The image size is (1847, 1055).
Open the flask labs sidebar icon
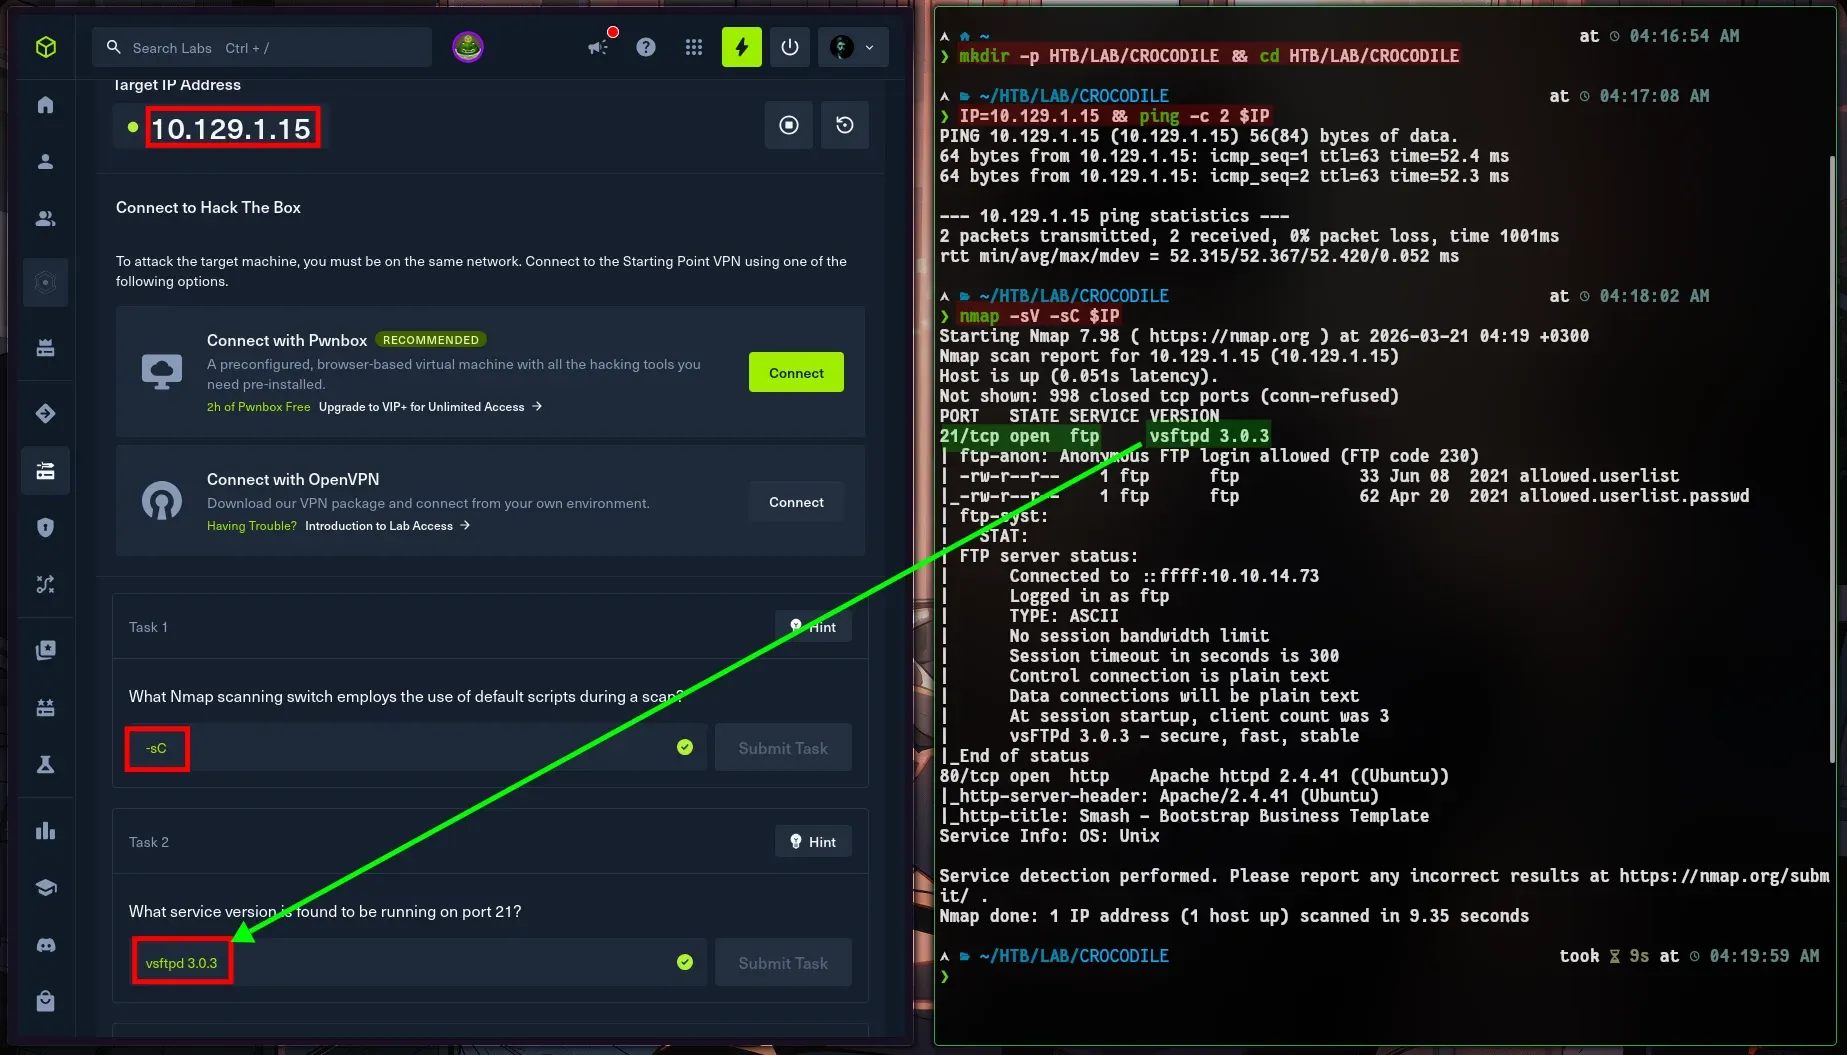45,765
